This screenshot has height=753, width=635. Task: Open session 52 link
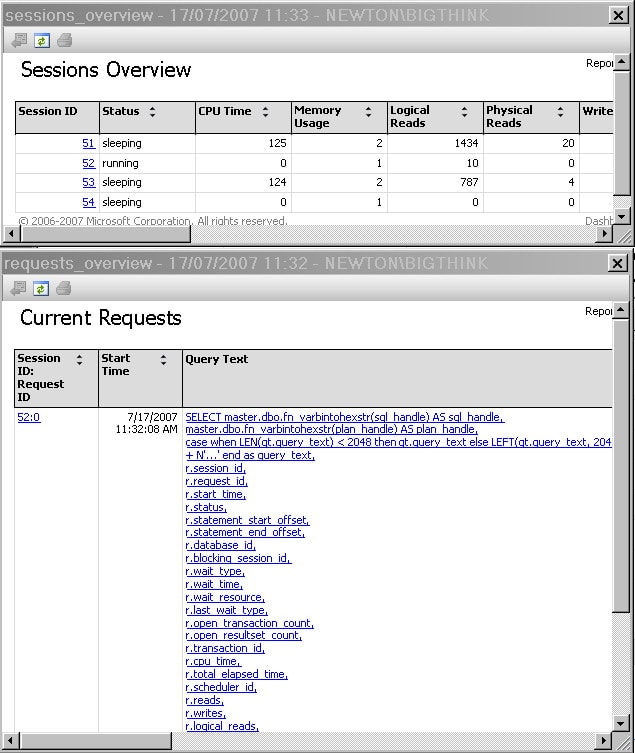(88, 163)
